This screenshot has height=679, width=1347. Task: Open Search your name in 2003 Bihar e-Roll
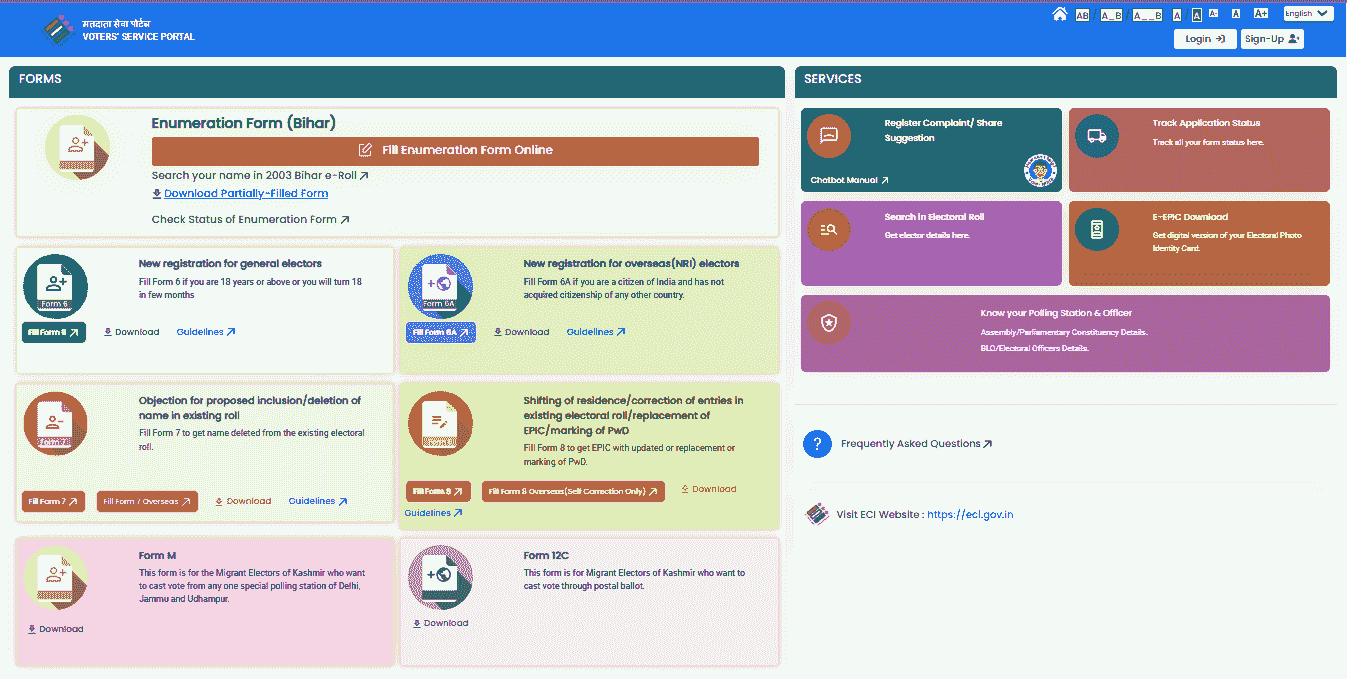[260, 176]
